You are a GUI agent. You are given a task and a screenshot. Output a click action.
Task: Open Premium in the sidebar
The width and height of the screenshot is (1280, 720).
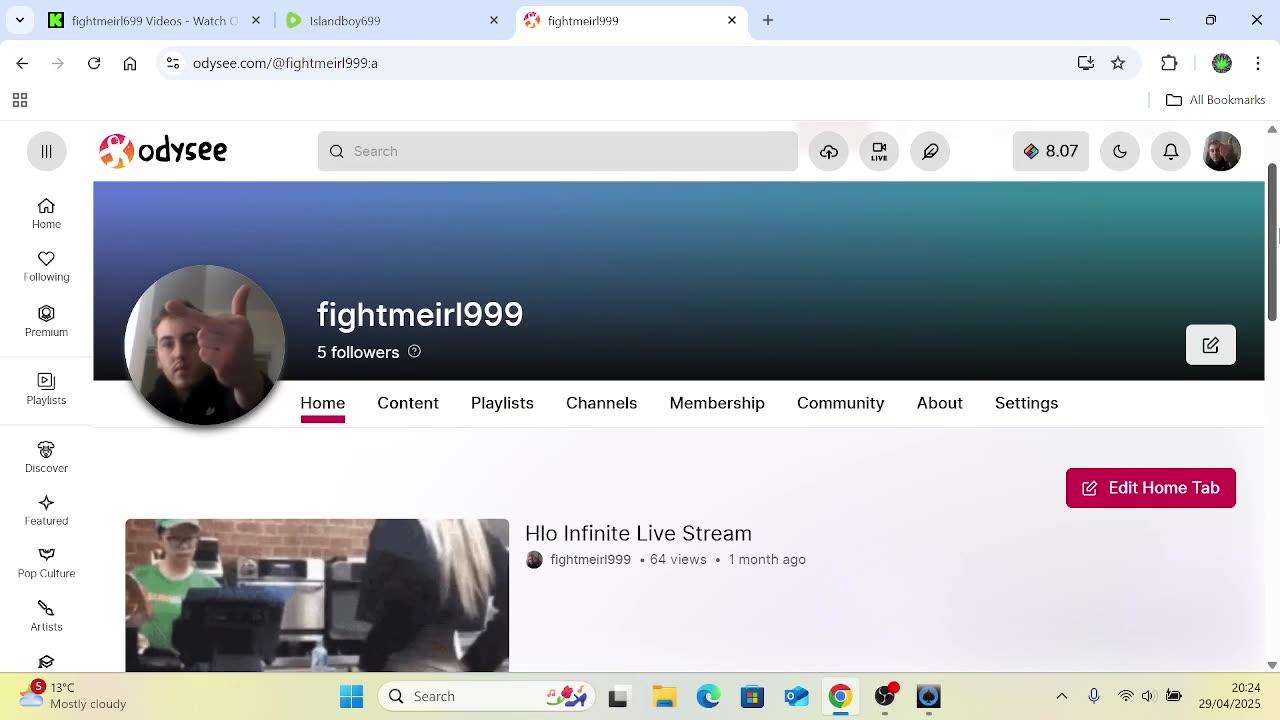46,321
